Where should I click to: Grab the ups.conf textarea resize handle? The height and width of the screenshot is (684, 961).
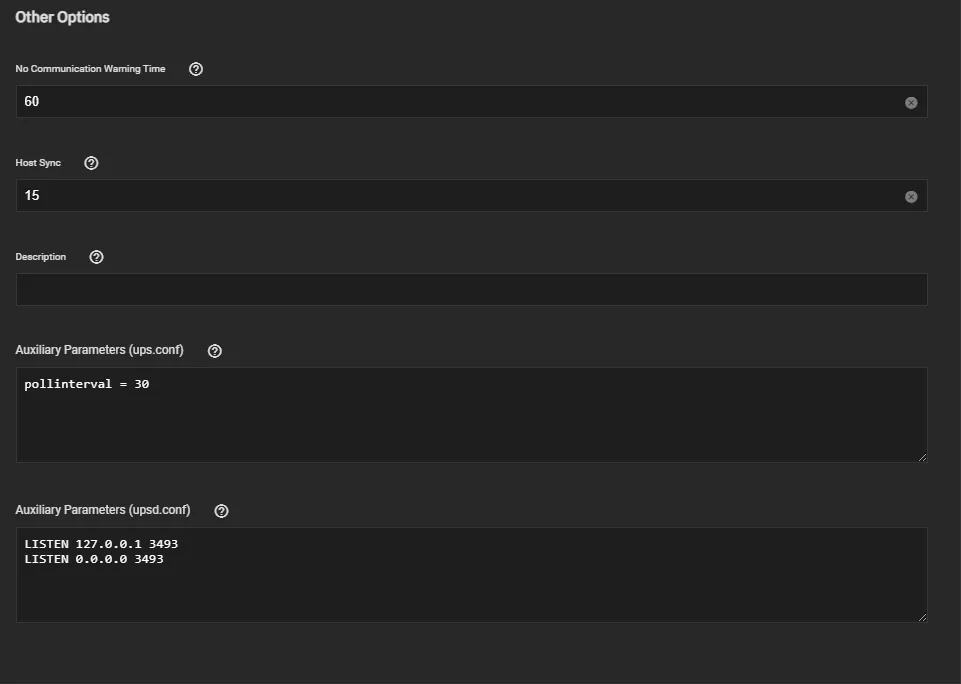pos(922,457)
